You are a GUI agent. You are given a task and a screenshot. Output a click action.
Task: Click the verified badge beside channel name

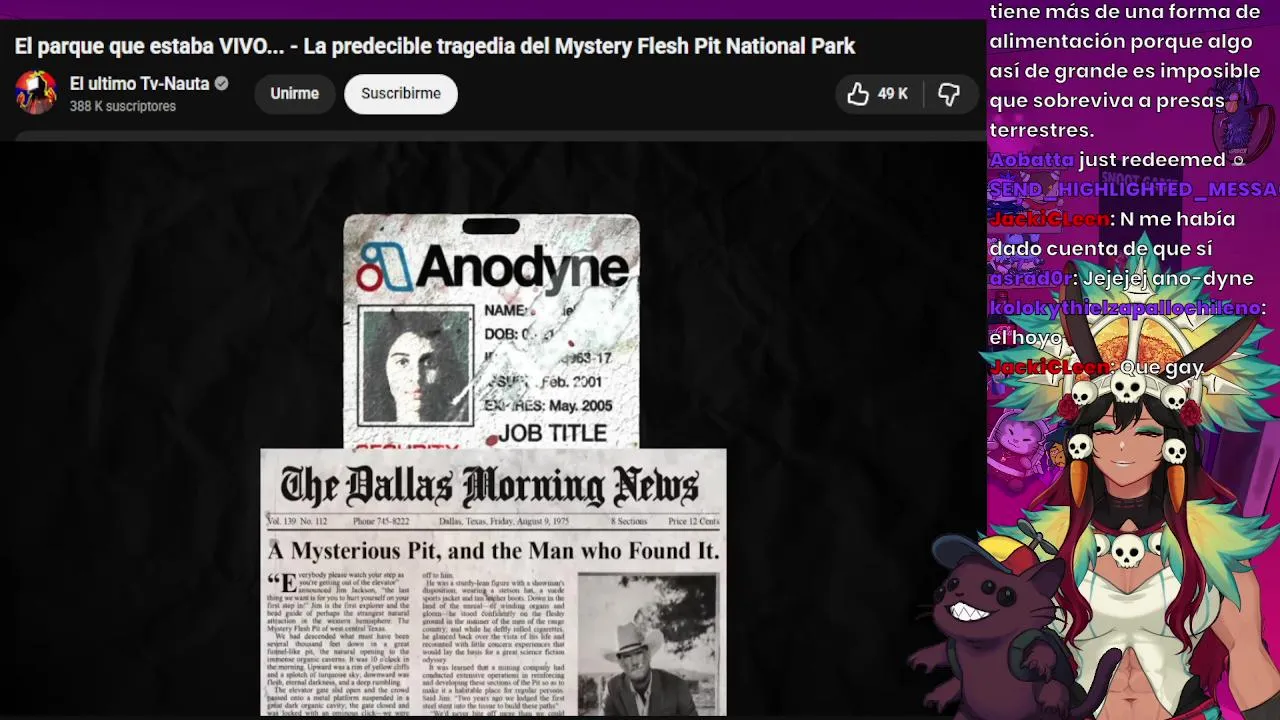221,84
